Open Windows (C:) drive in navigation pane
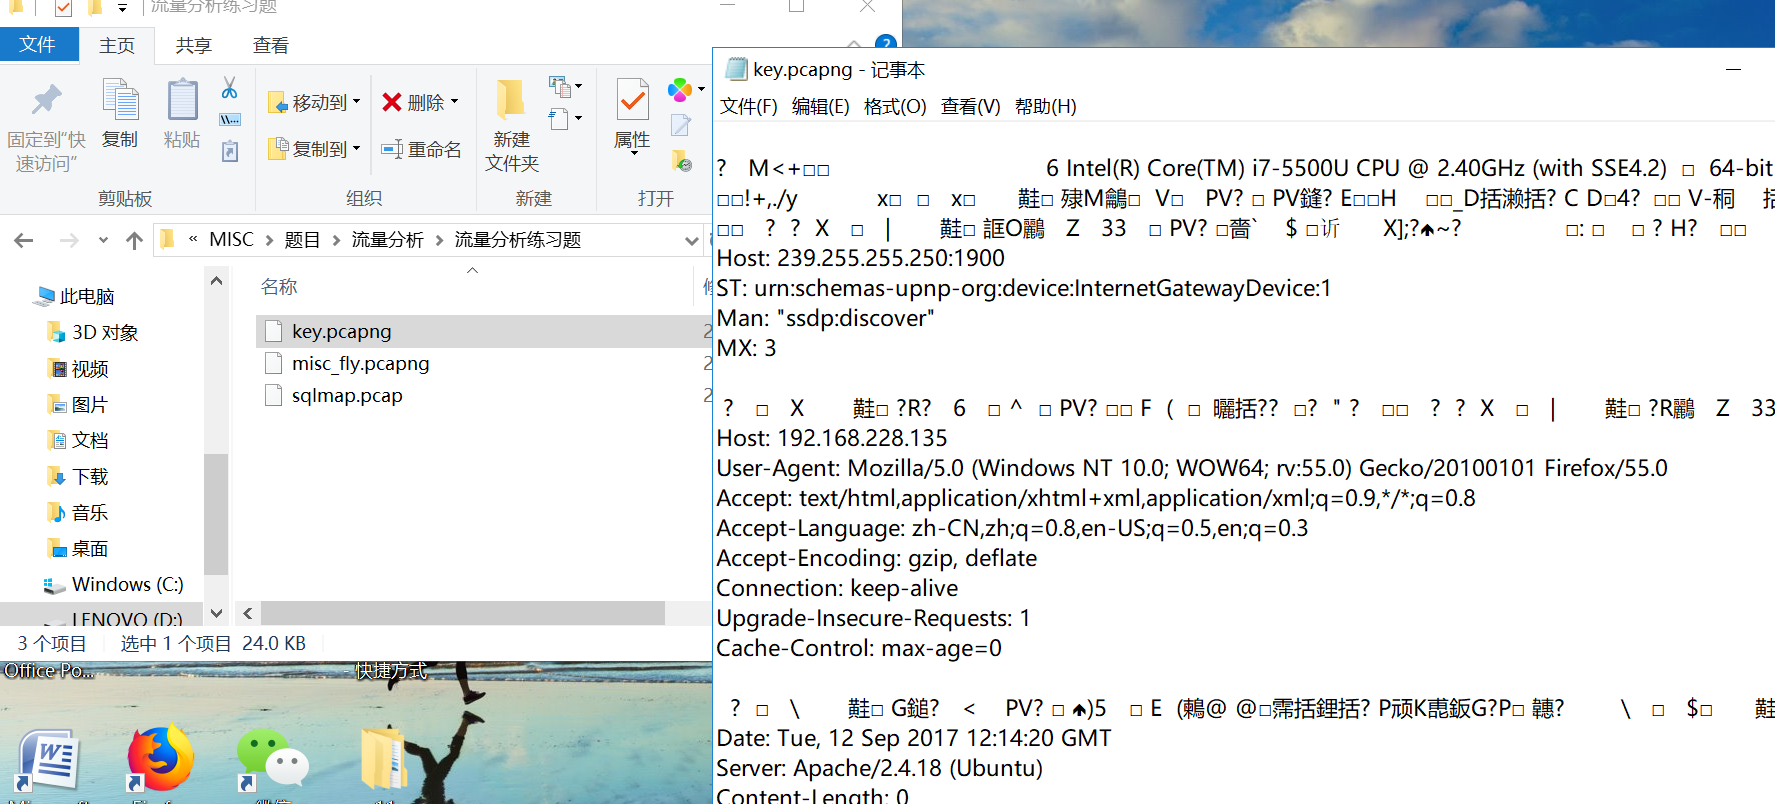Viewport: 1775px width, 804px height. click(x=127, y=584)
